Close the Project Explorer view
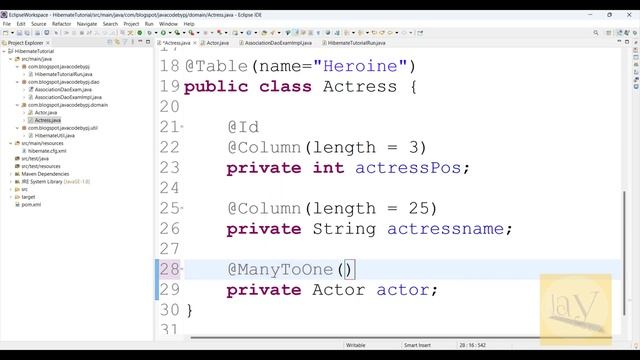This screenshot has height=360, width=640. 48,43
